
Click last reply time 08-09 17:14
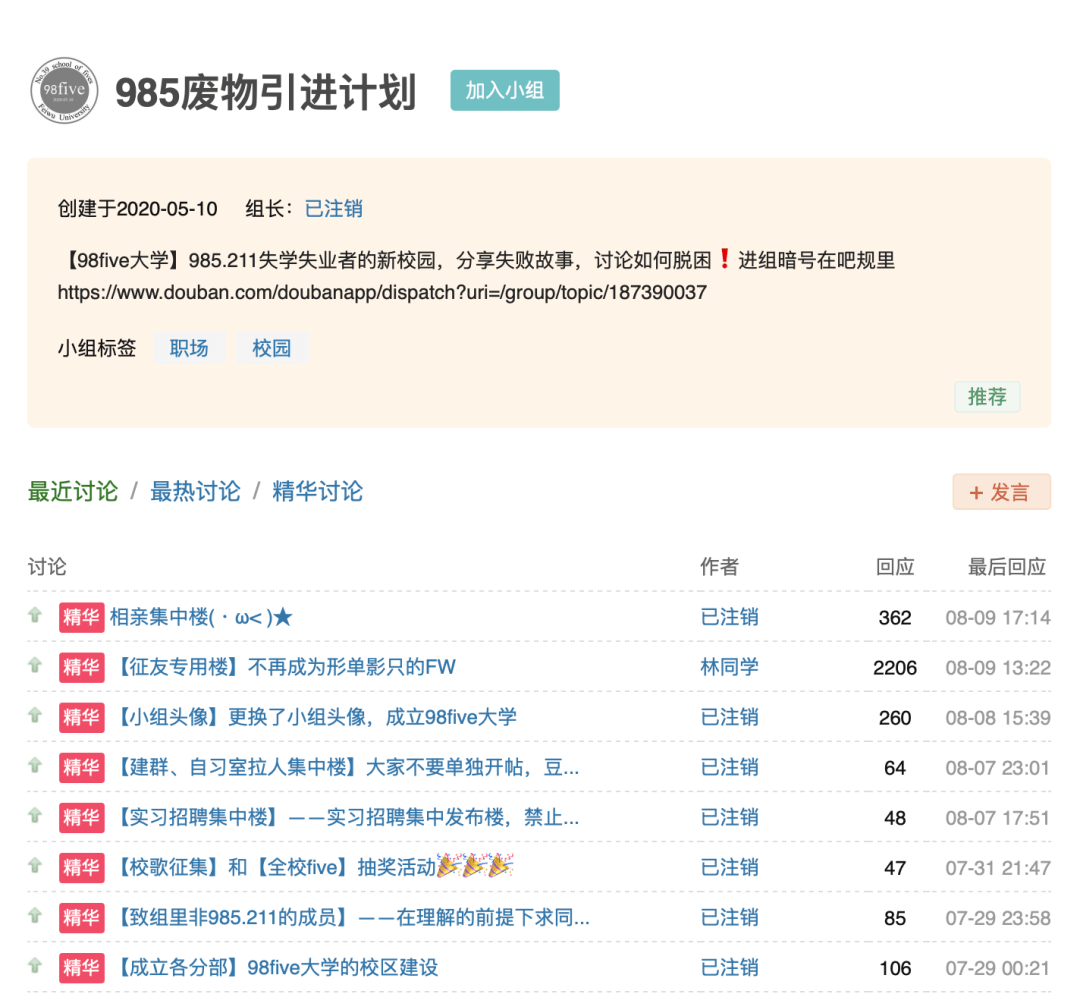point(998,618)
